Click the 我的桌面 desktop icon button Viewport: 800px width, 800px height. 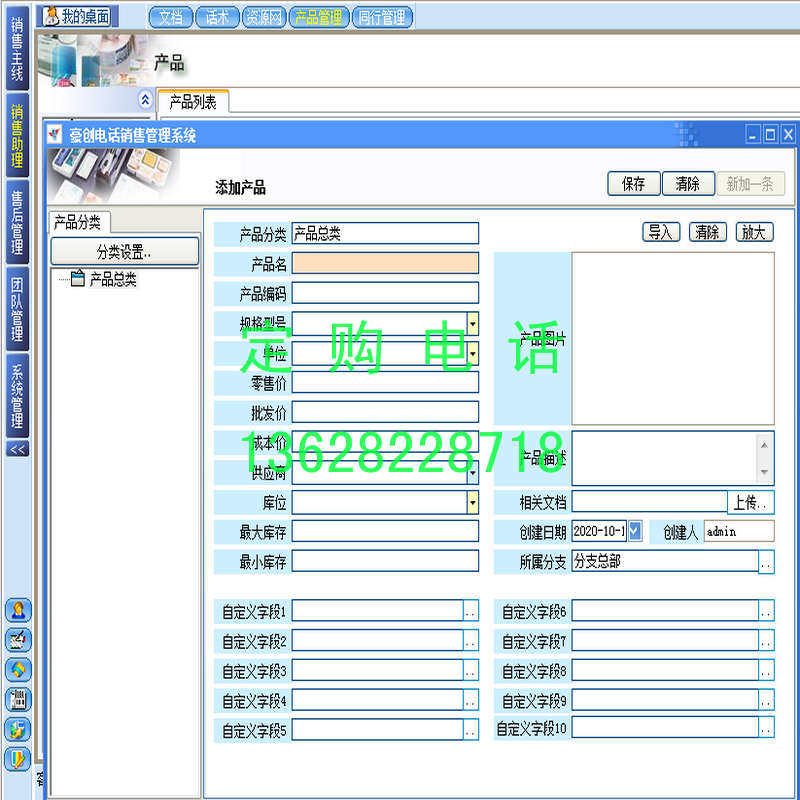point(77,16)
